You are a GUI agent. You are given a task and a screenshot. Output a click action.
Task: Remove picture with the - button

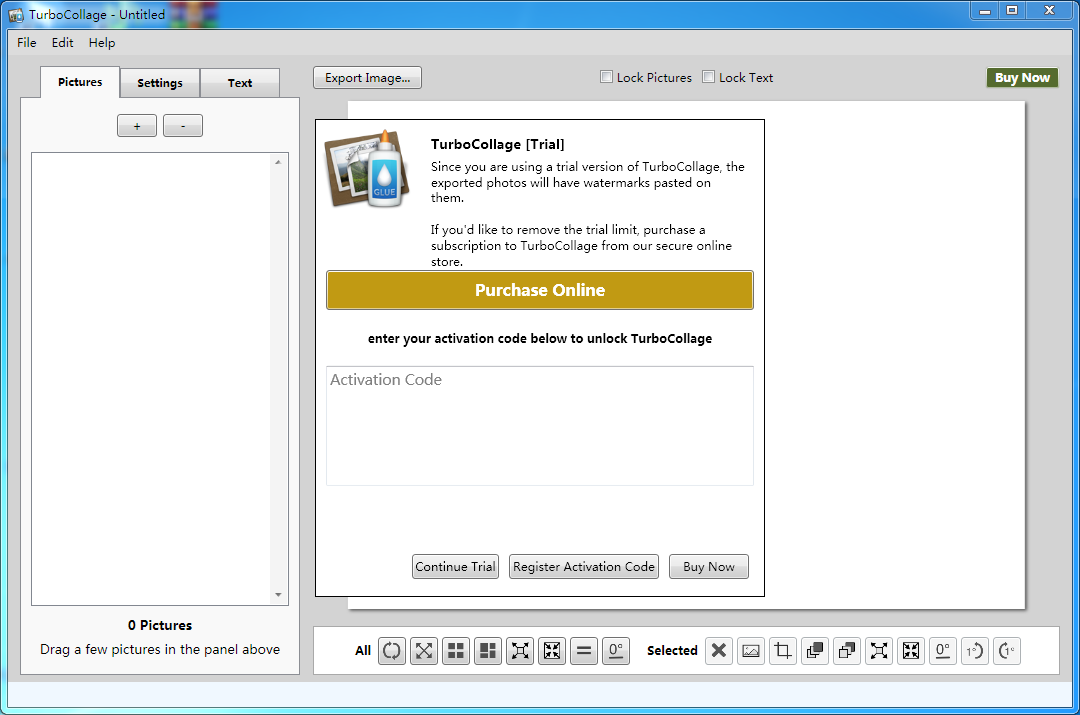(183, 126)
